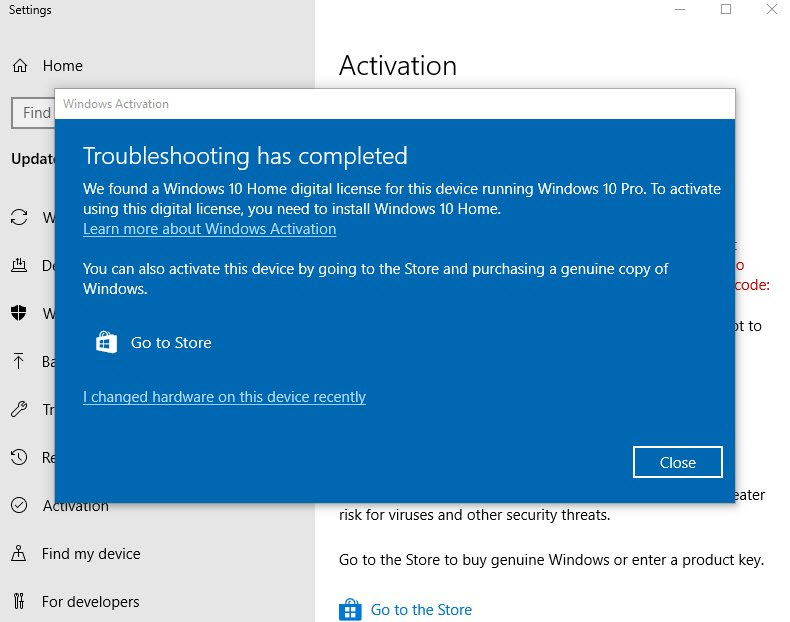Open the Learn more about Windows Activation link
The width and height of the screenshot is (790, 622).
point(209,229)
